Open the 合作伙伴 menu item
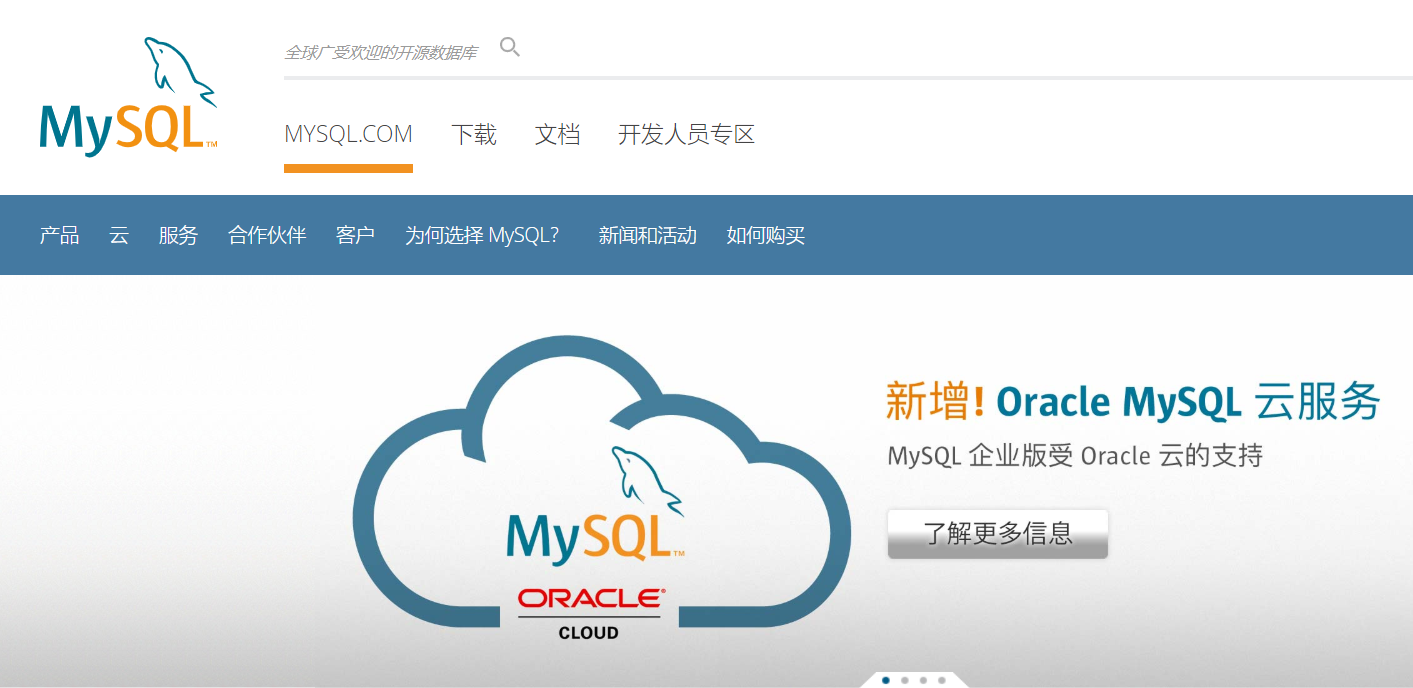1413x688 pixels. coord(267,235)
